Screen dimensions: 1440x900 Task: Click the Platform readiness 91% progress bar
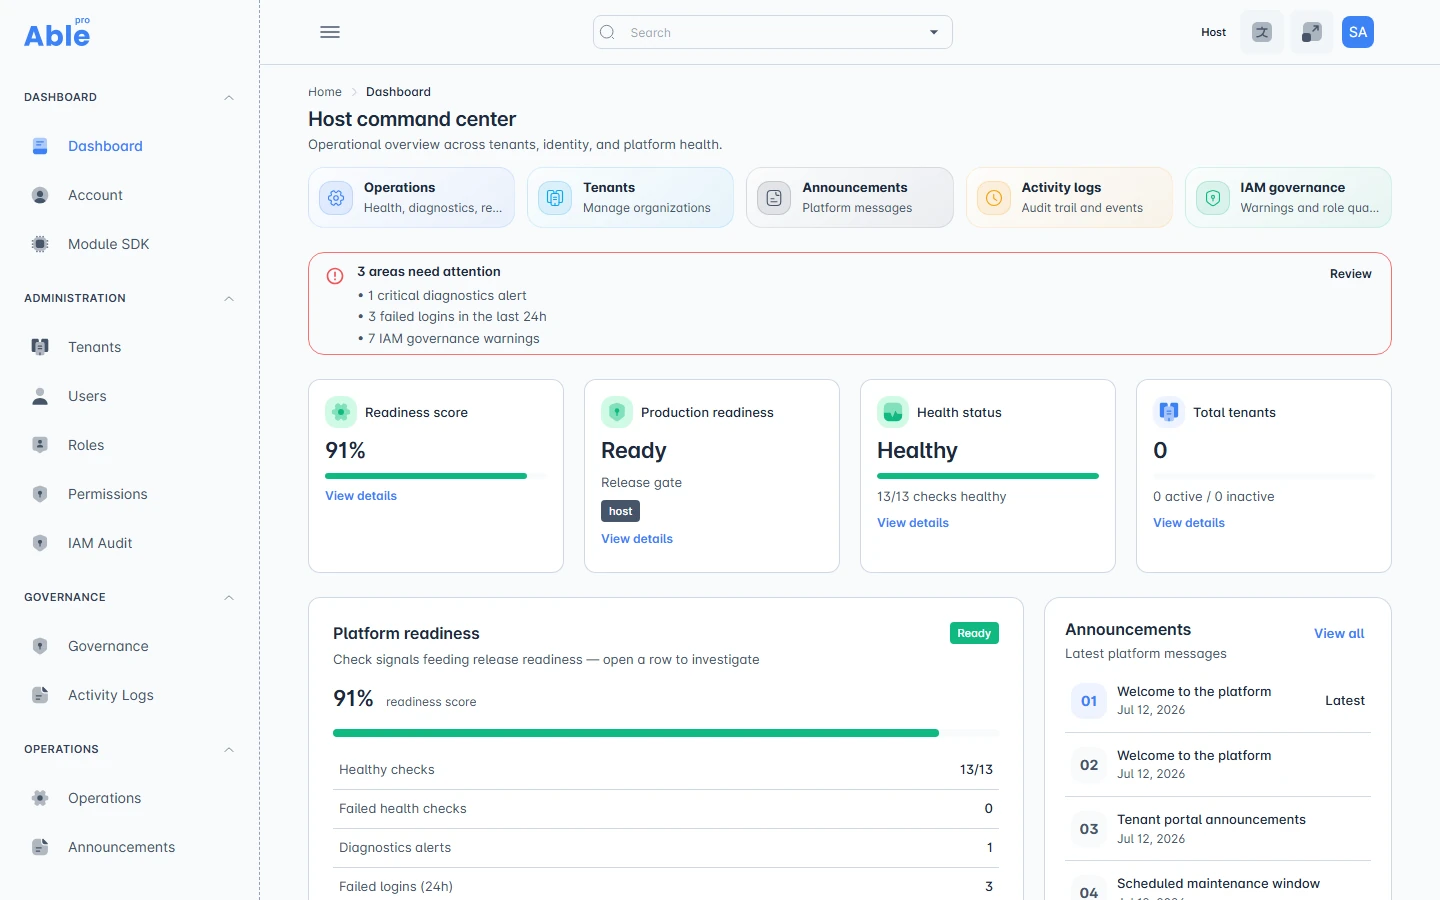pyautogui.click(x=666, y=733)
